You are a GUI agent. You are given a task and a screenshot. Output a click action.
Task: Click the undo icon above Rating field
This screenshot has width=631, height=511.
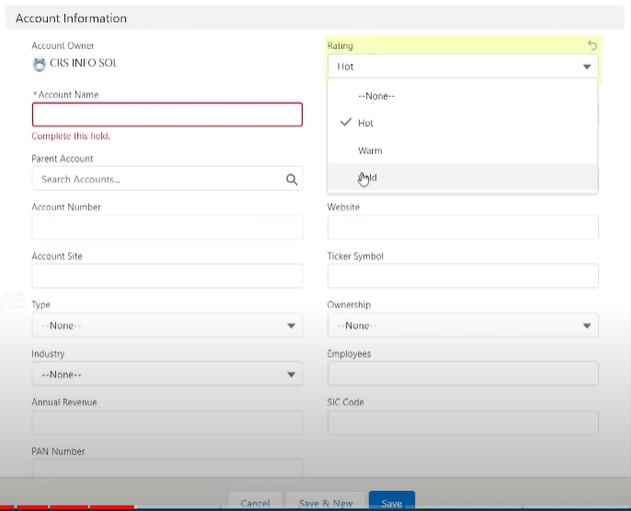(592, 45)
